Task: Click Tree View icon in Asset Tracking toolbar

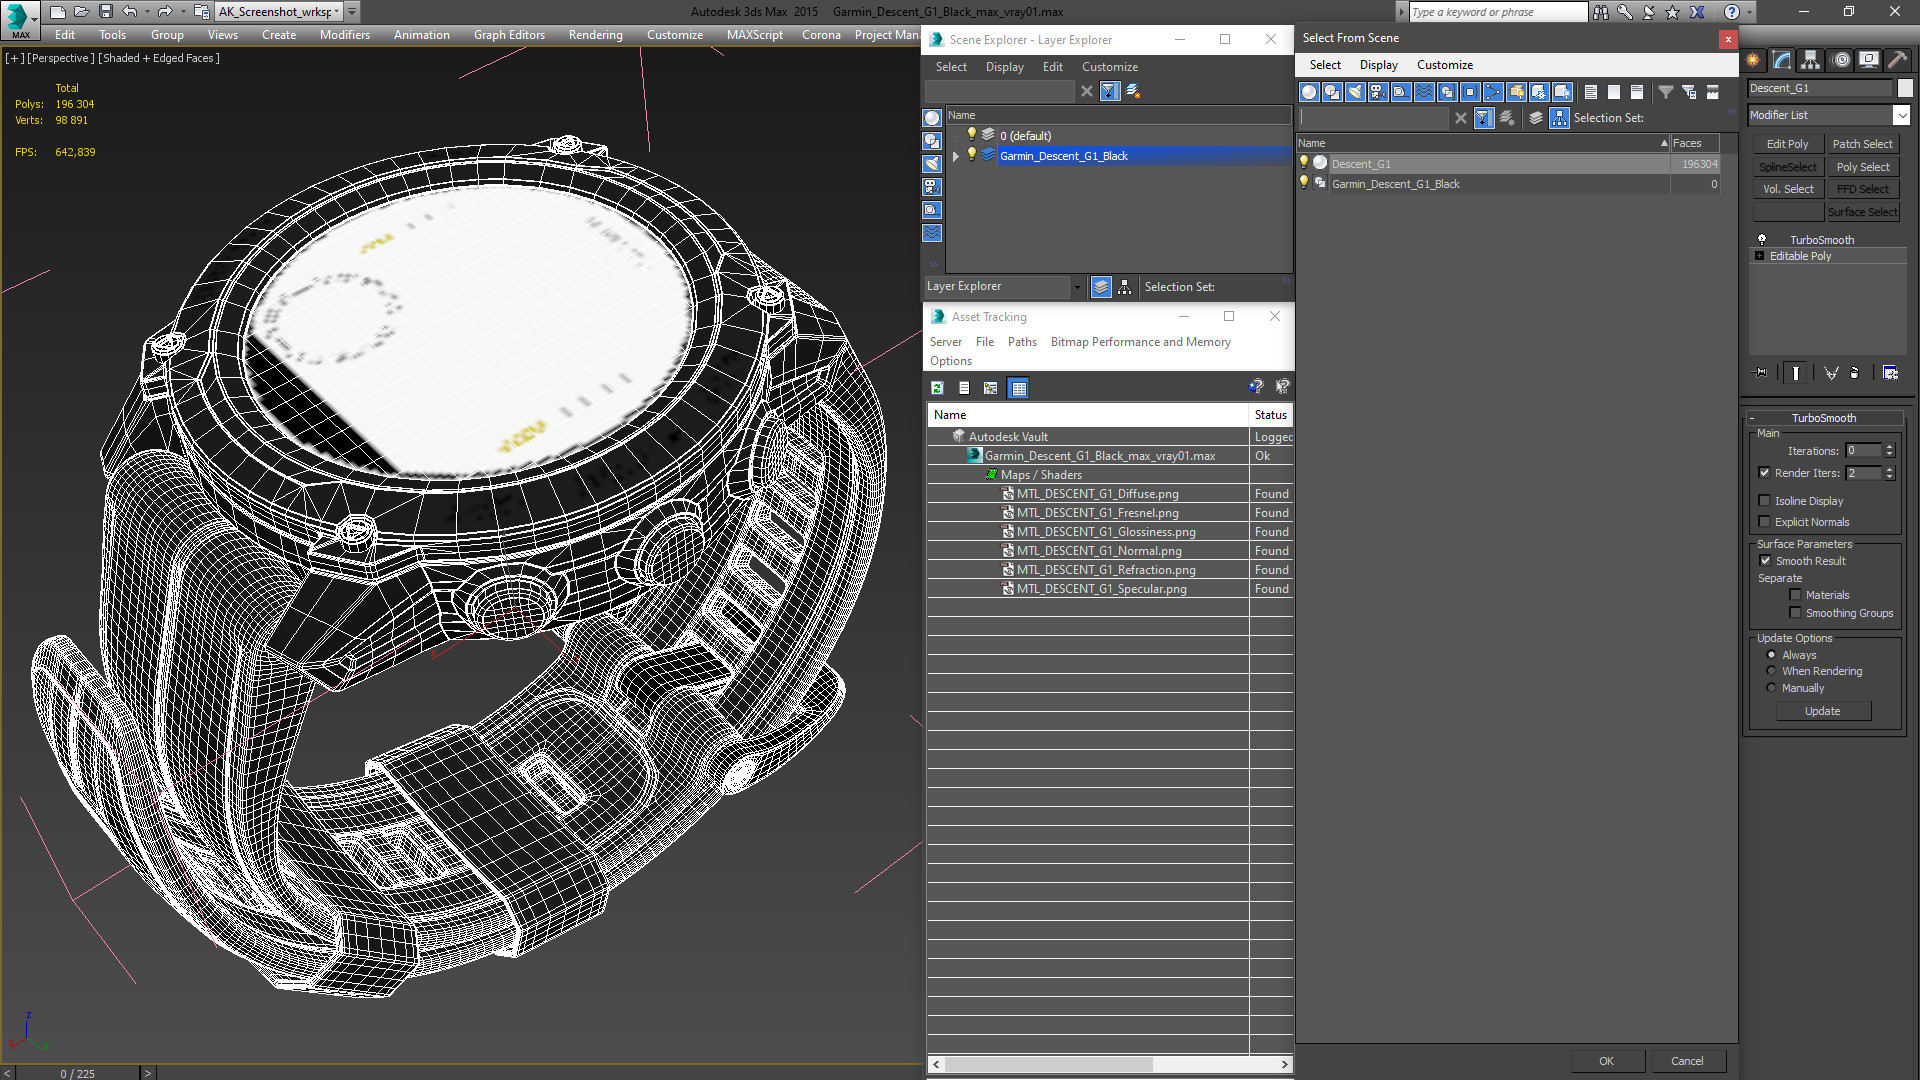Action: tap(990, 388)
